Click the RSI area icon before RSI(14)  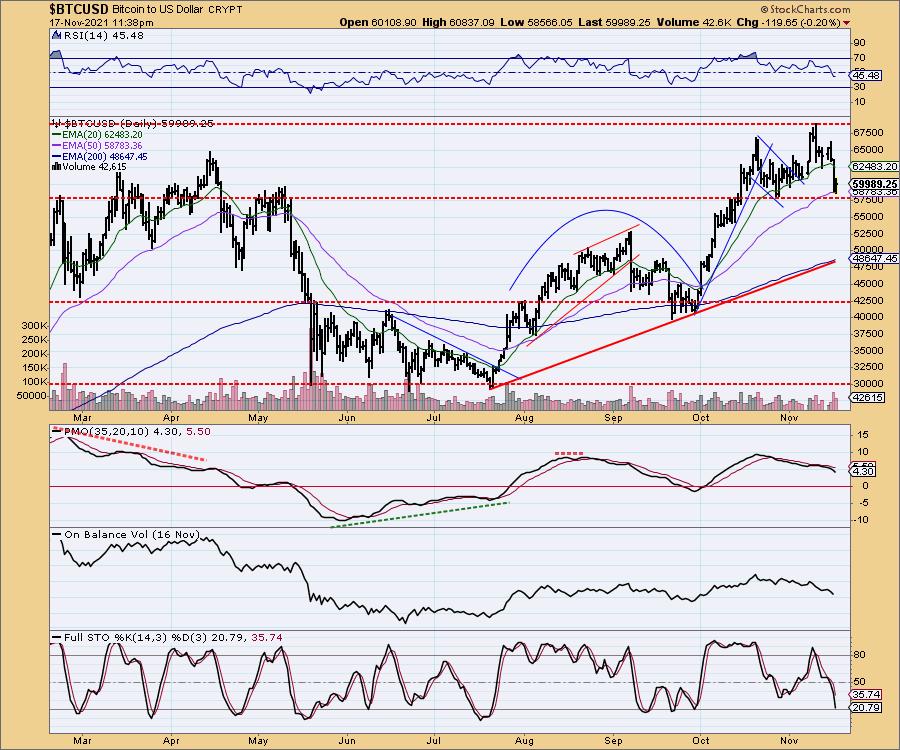(x=56, y=35)
